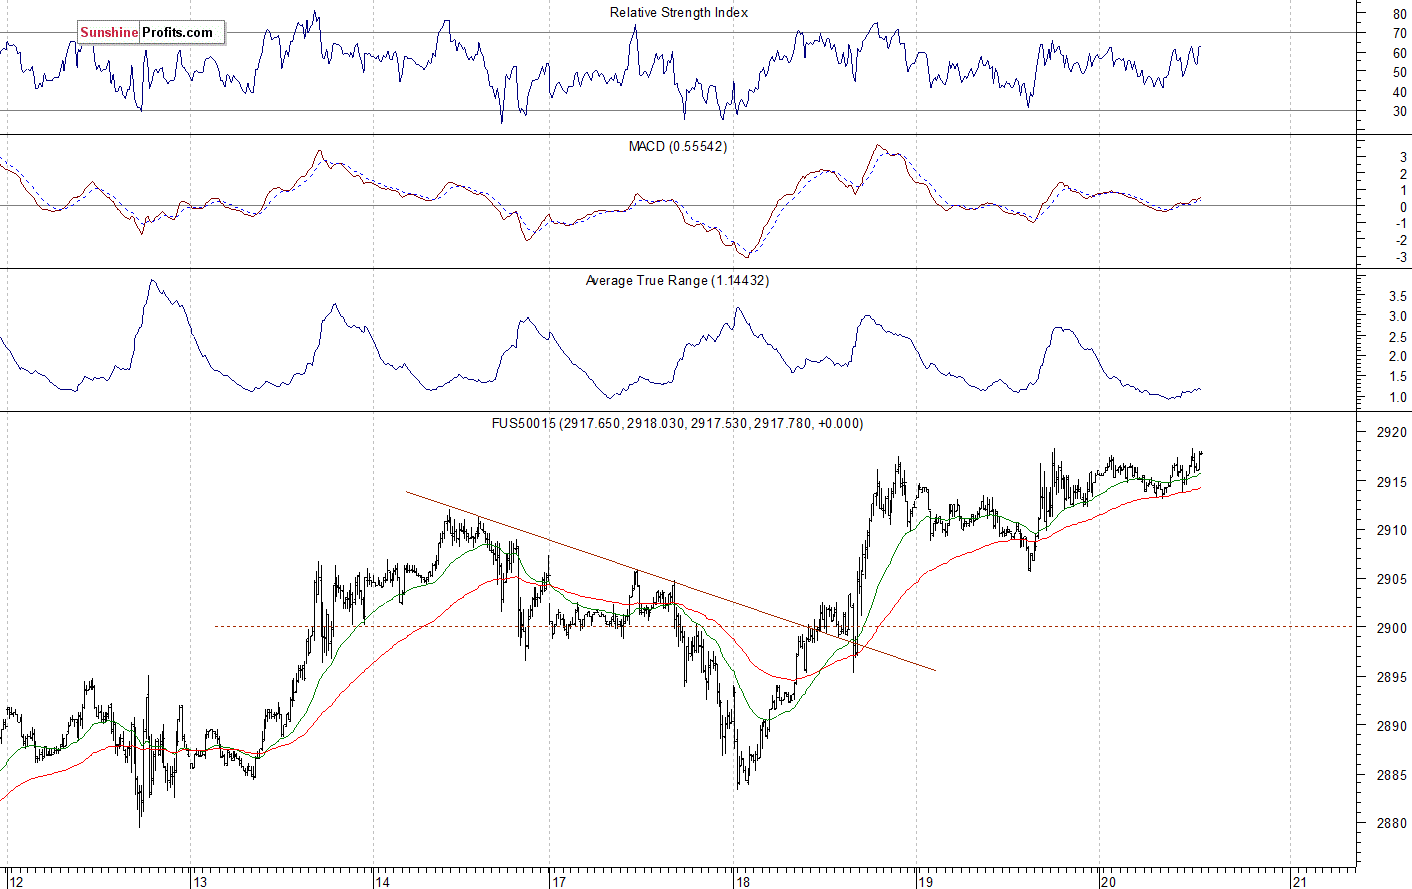Click the ATR axis value 1.0
This screenshot has width=1412, height=889.
click(x=1397, y=397)
